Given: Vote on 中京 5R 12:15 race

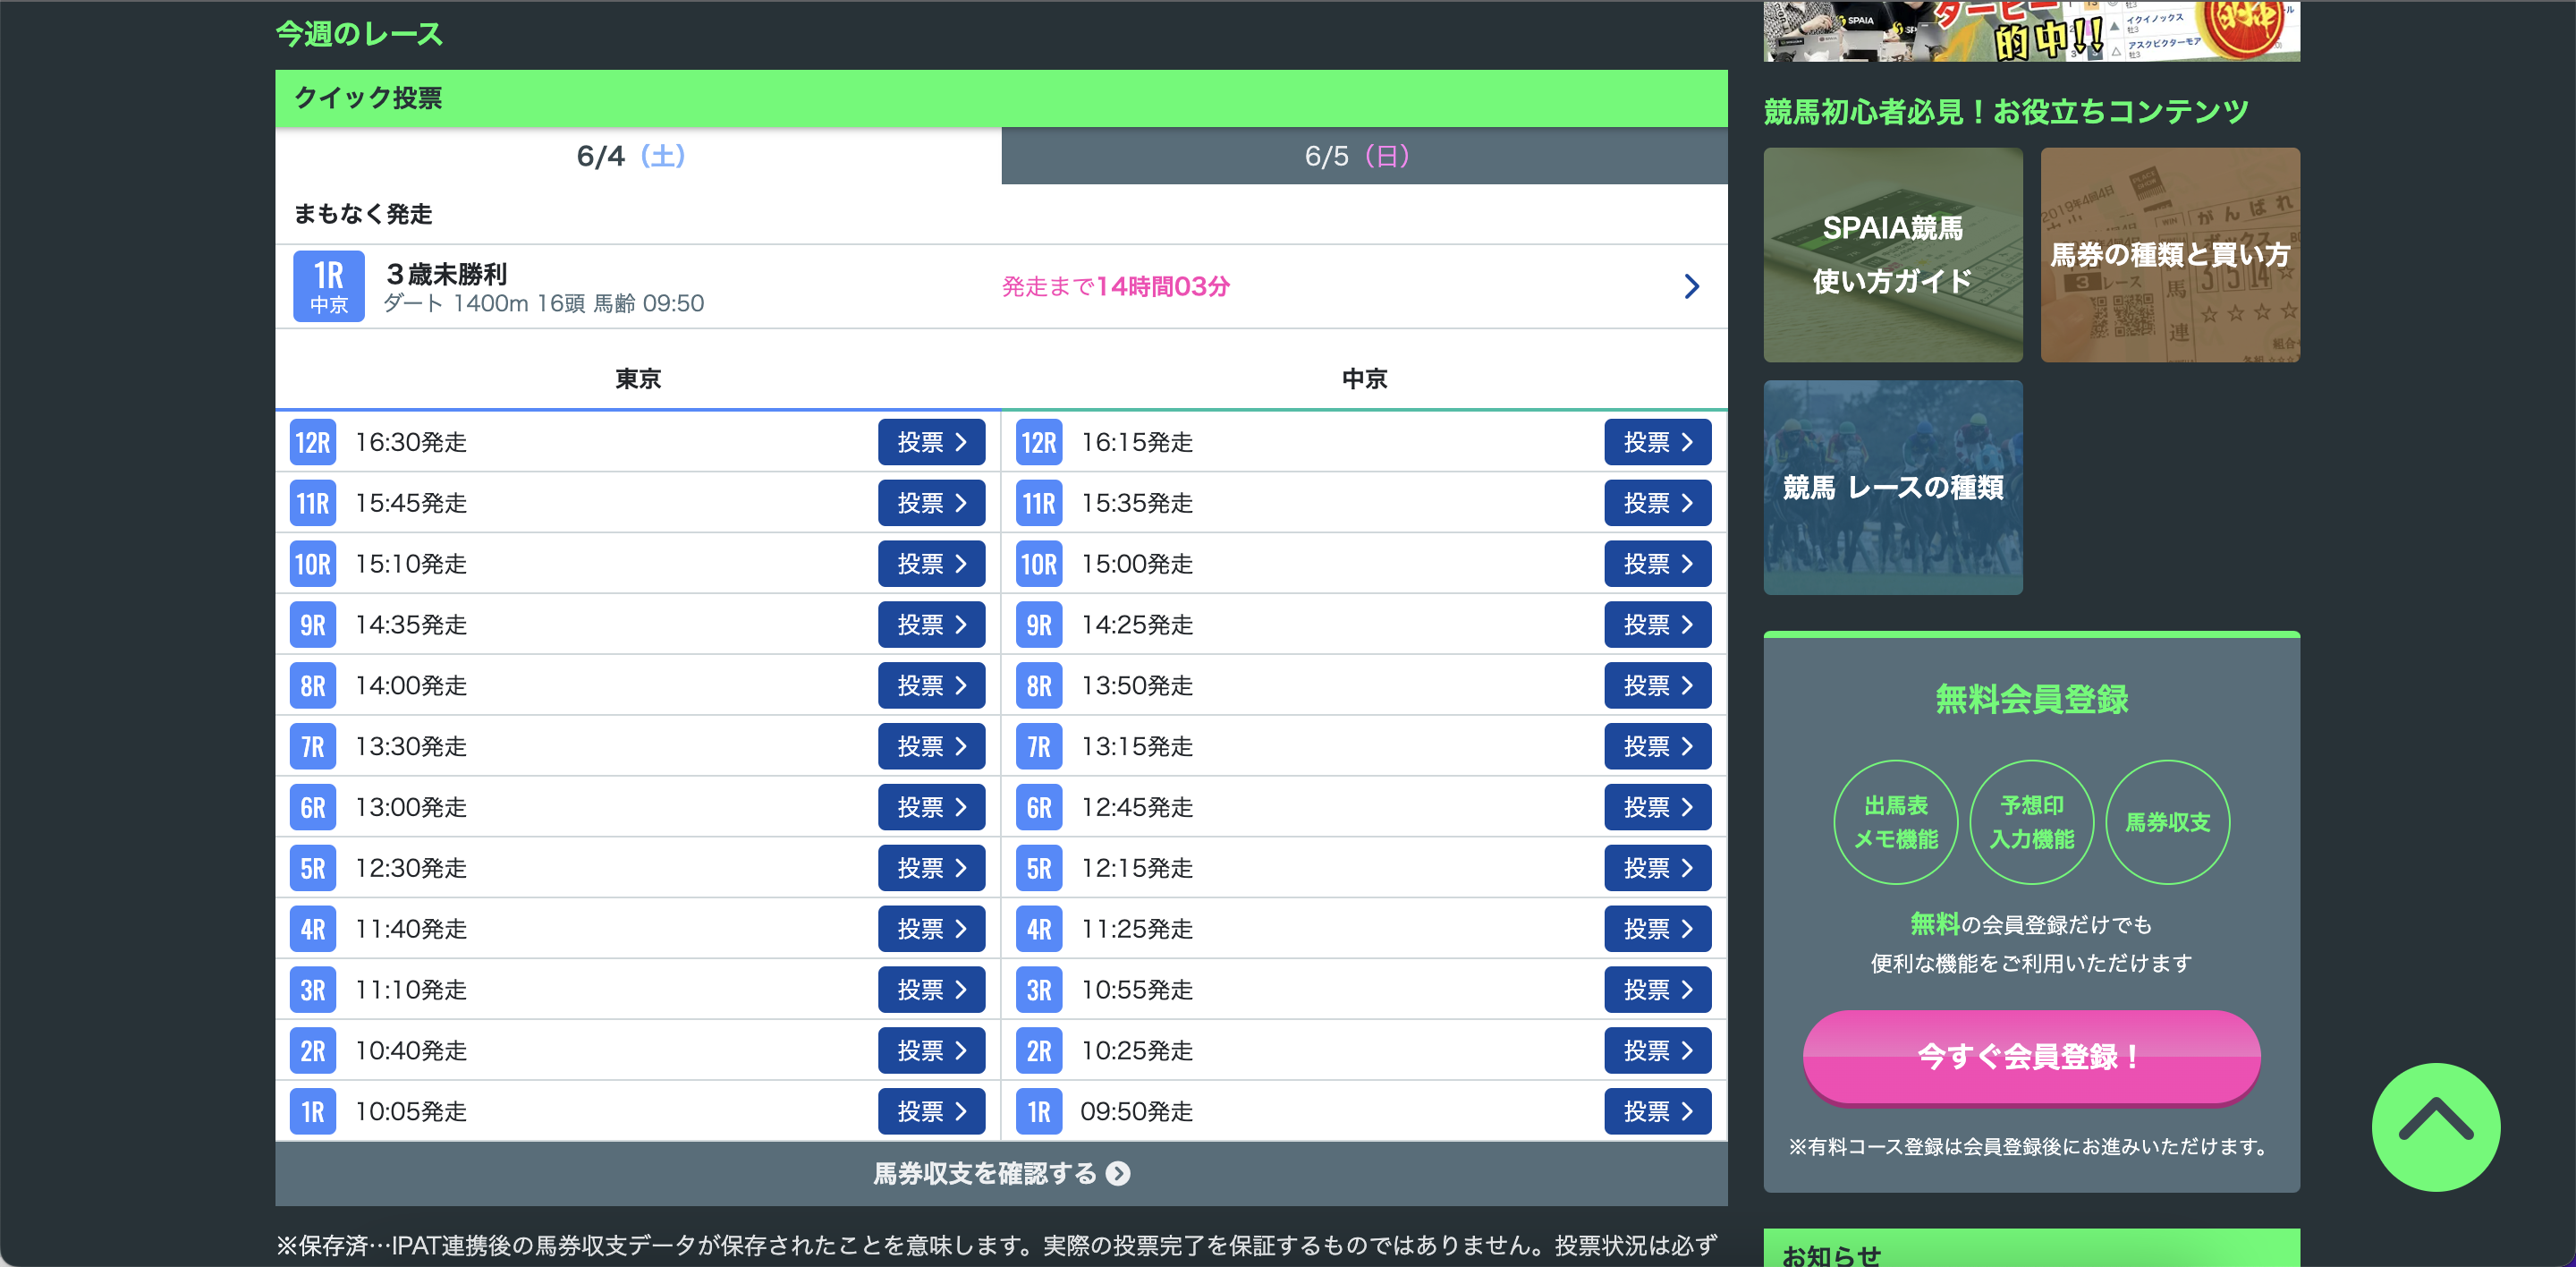Looking at the screenshot, I should click(x=1658, y=868).
